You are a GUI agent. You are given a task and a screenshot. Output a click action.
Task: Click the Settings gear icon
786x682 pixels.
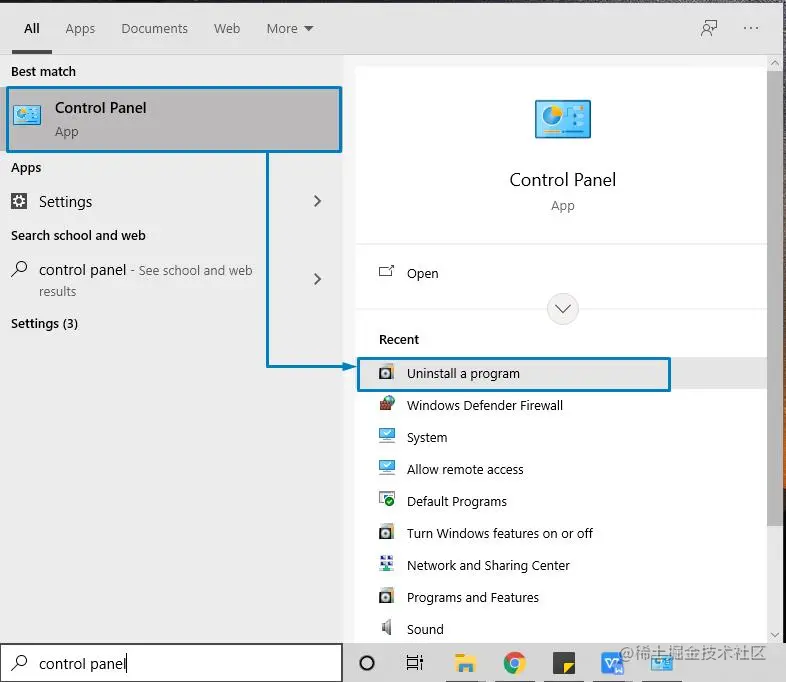coord(19,201)
